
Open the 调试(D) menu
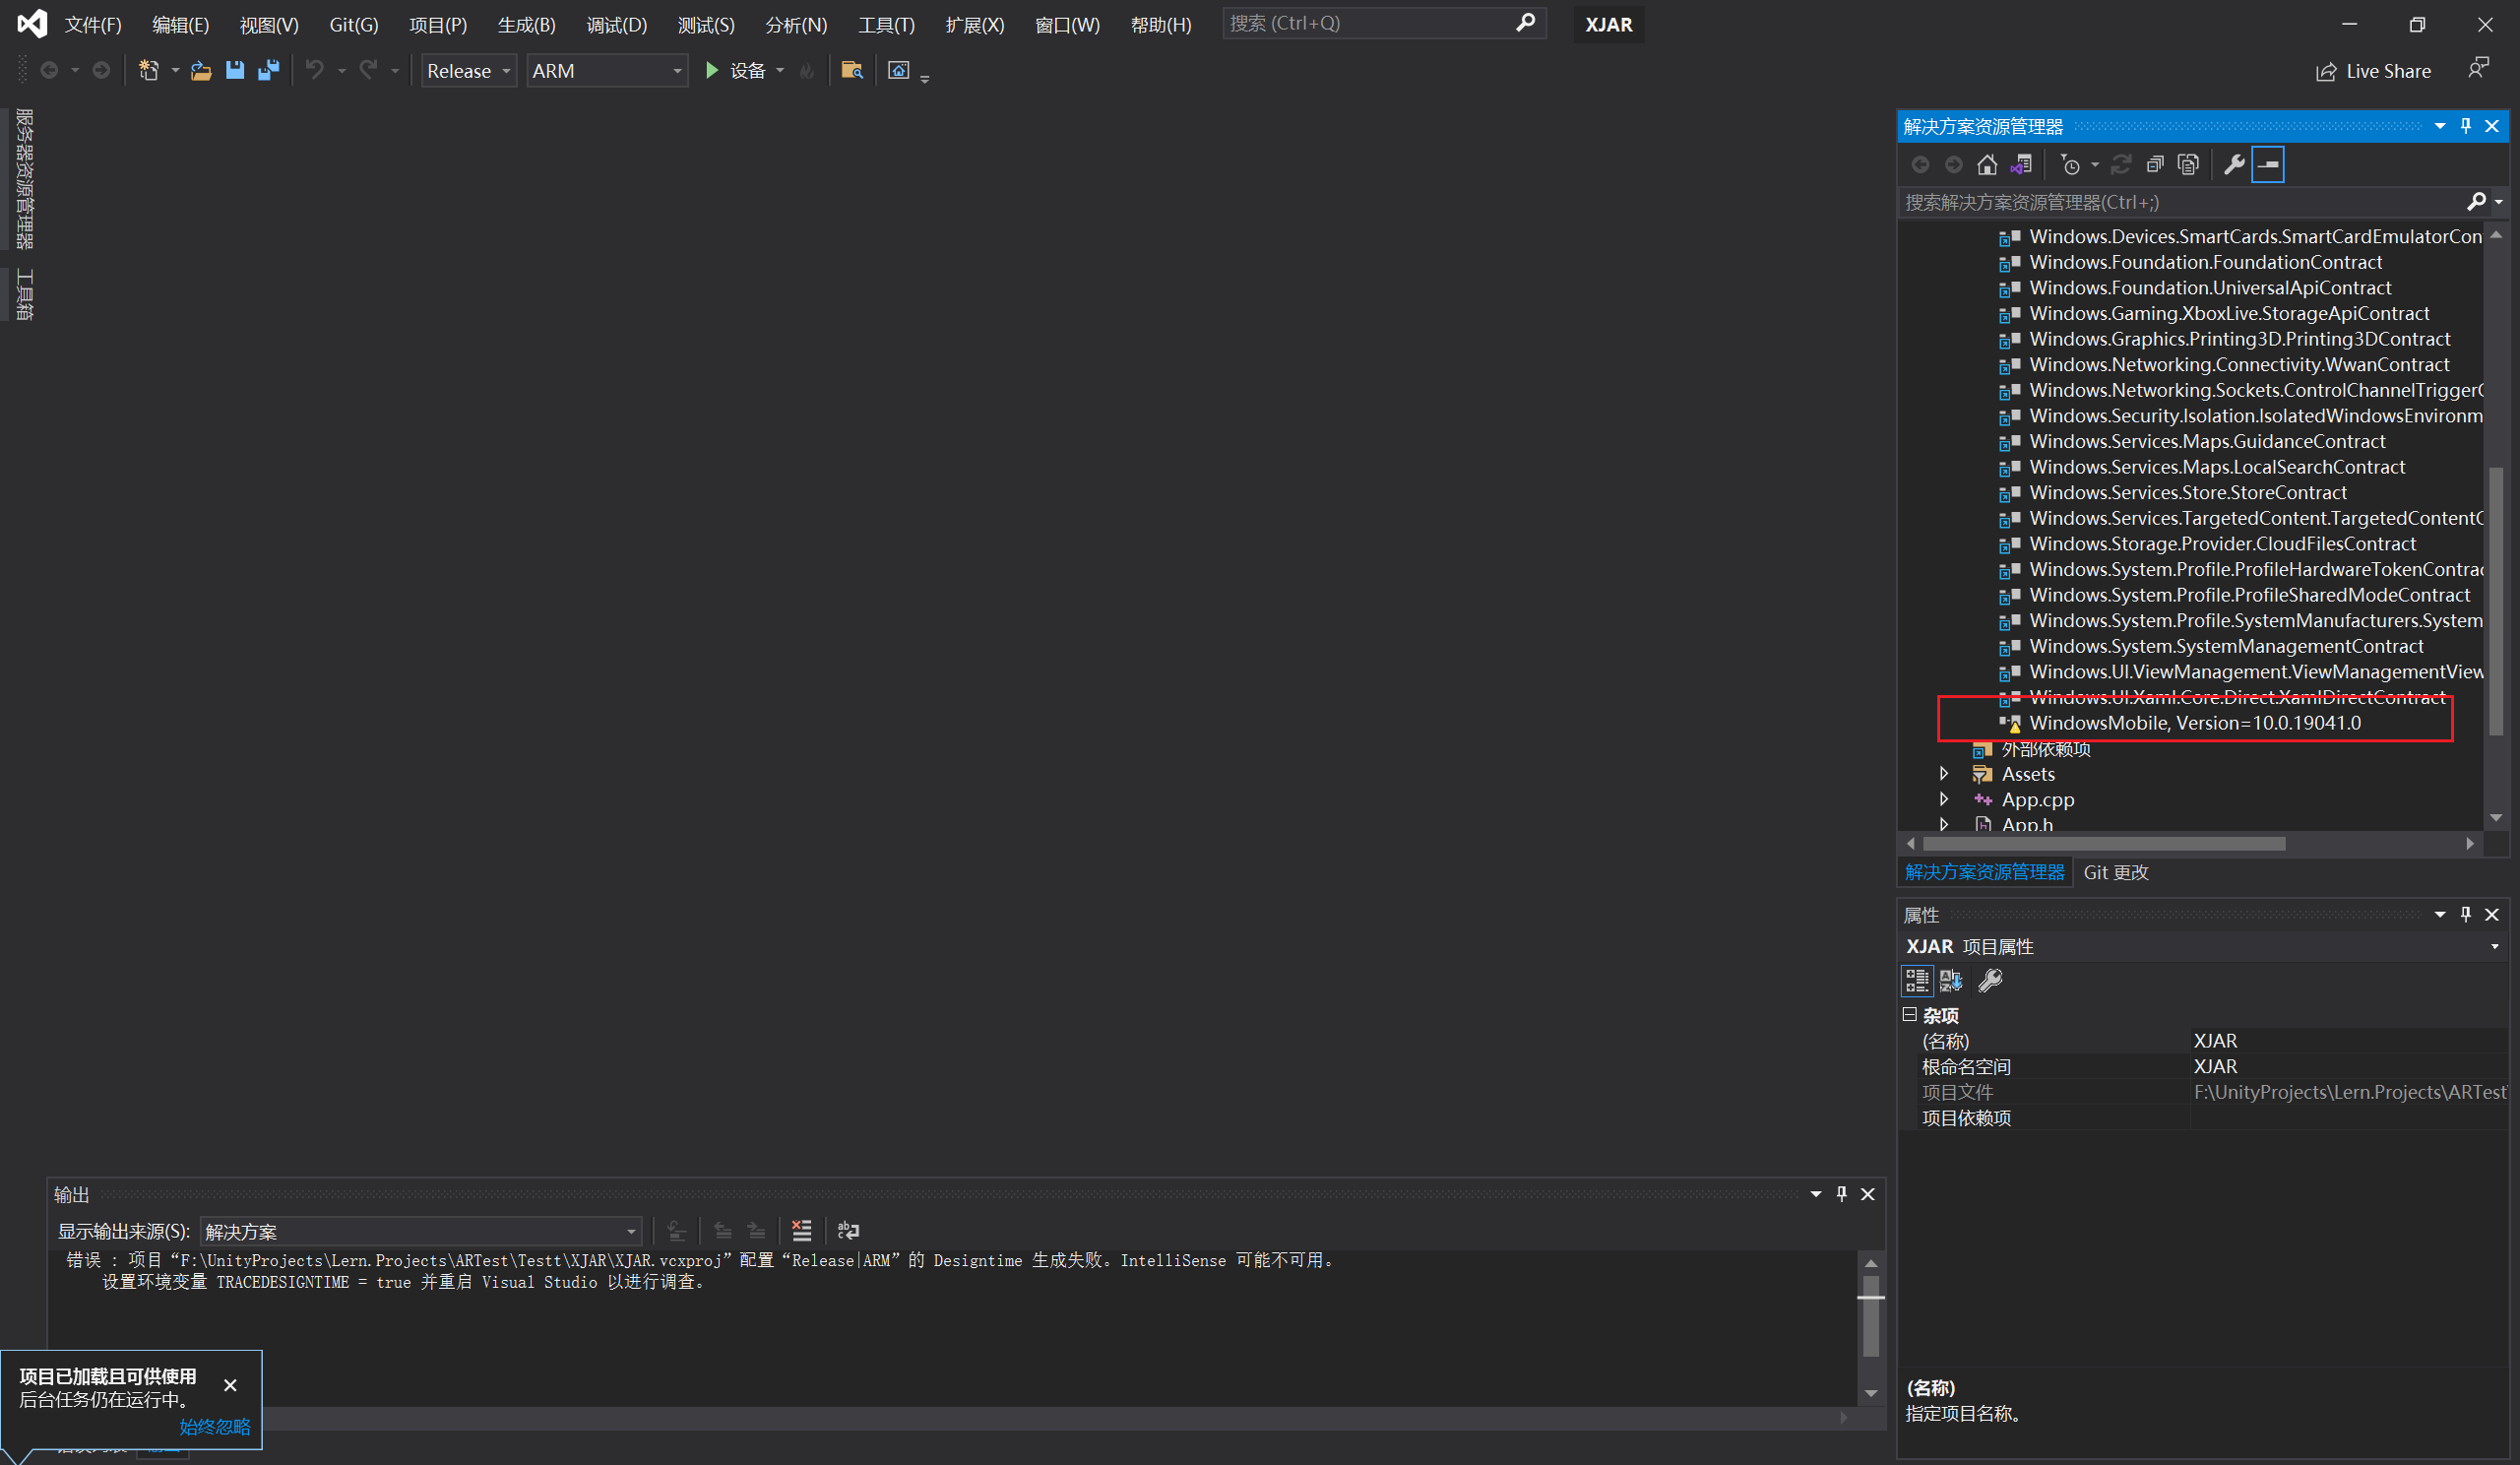[x=616, y=24]
